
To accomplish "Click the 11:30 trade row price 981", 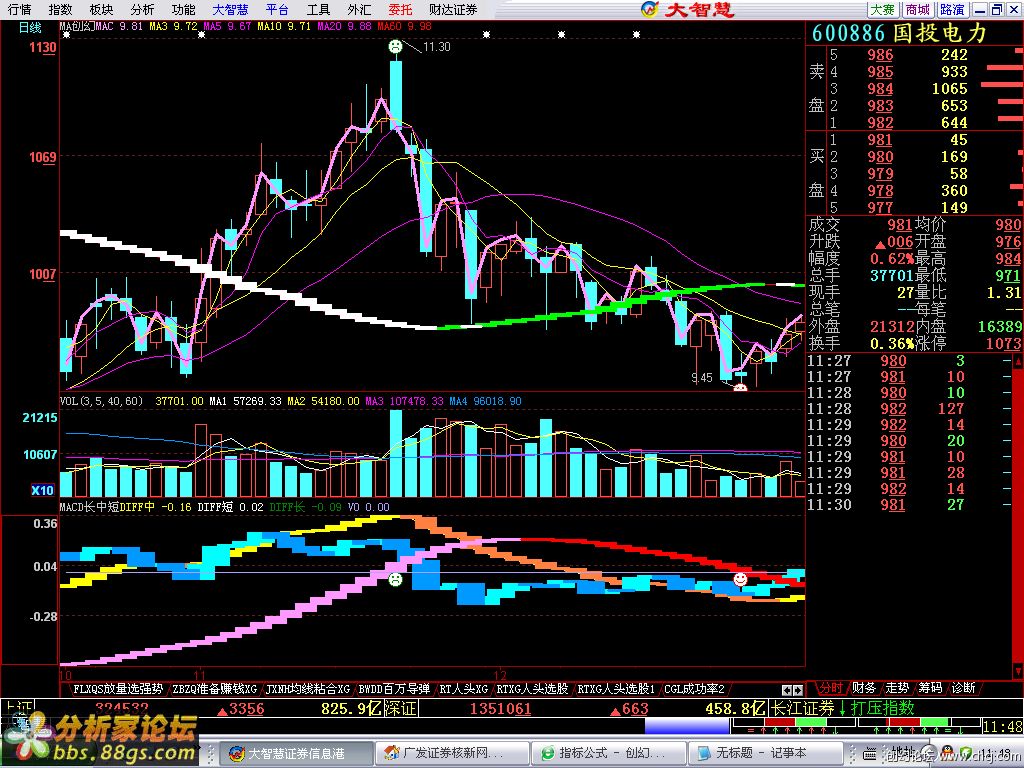I will [x=892, y=505].
